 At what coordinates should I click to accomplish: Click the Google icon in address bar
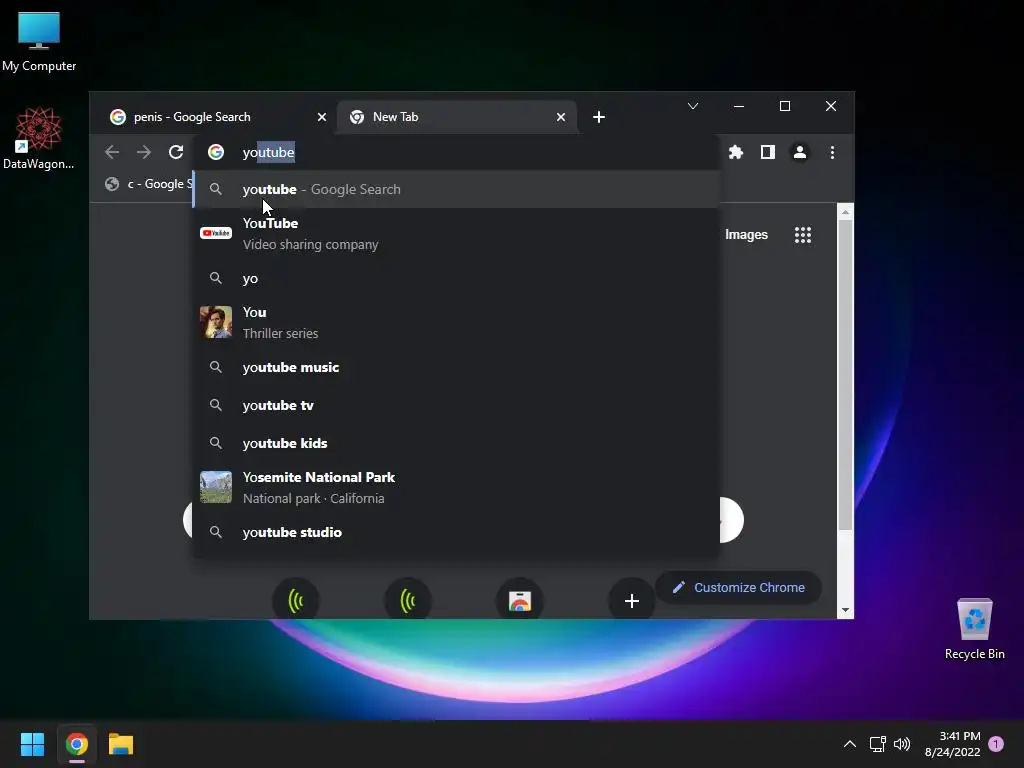point(216,152)
